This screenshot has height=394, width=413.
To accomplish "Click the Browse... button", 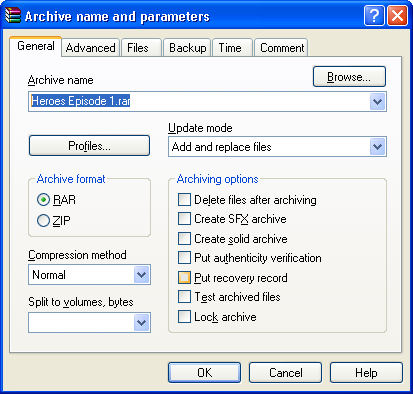I will [349, 77].
